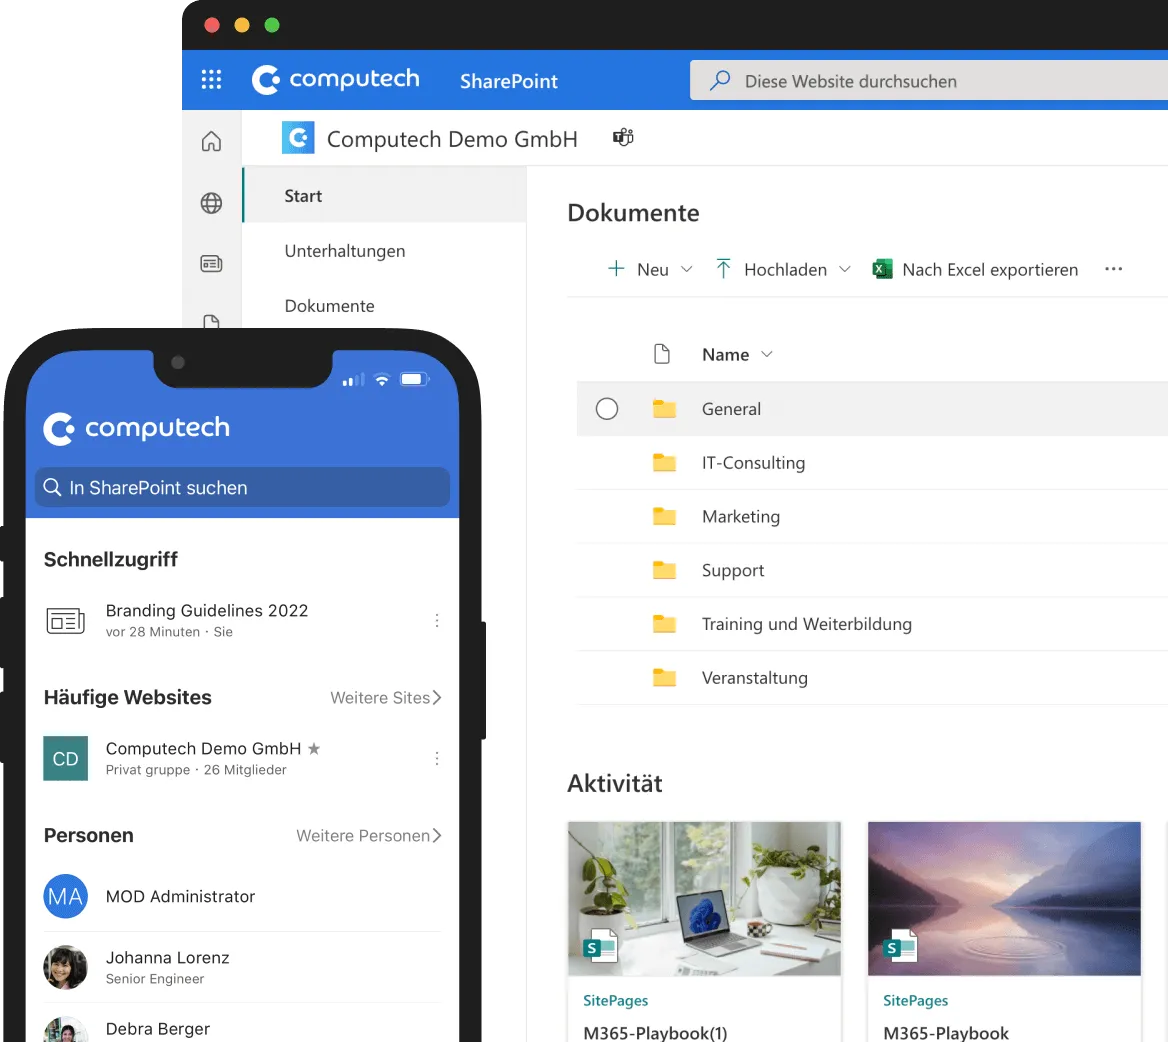This screenshot has width=1168, height=1042.
Task: Select the Unterhaltungen navigation item
Action: tap(345, 251)
